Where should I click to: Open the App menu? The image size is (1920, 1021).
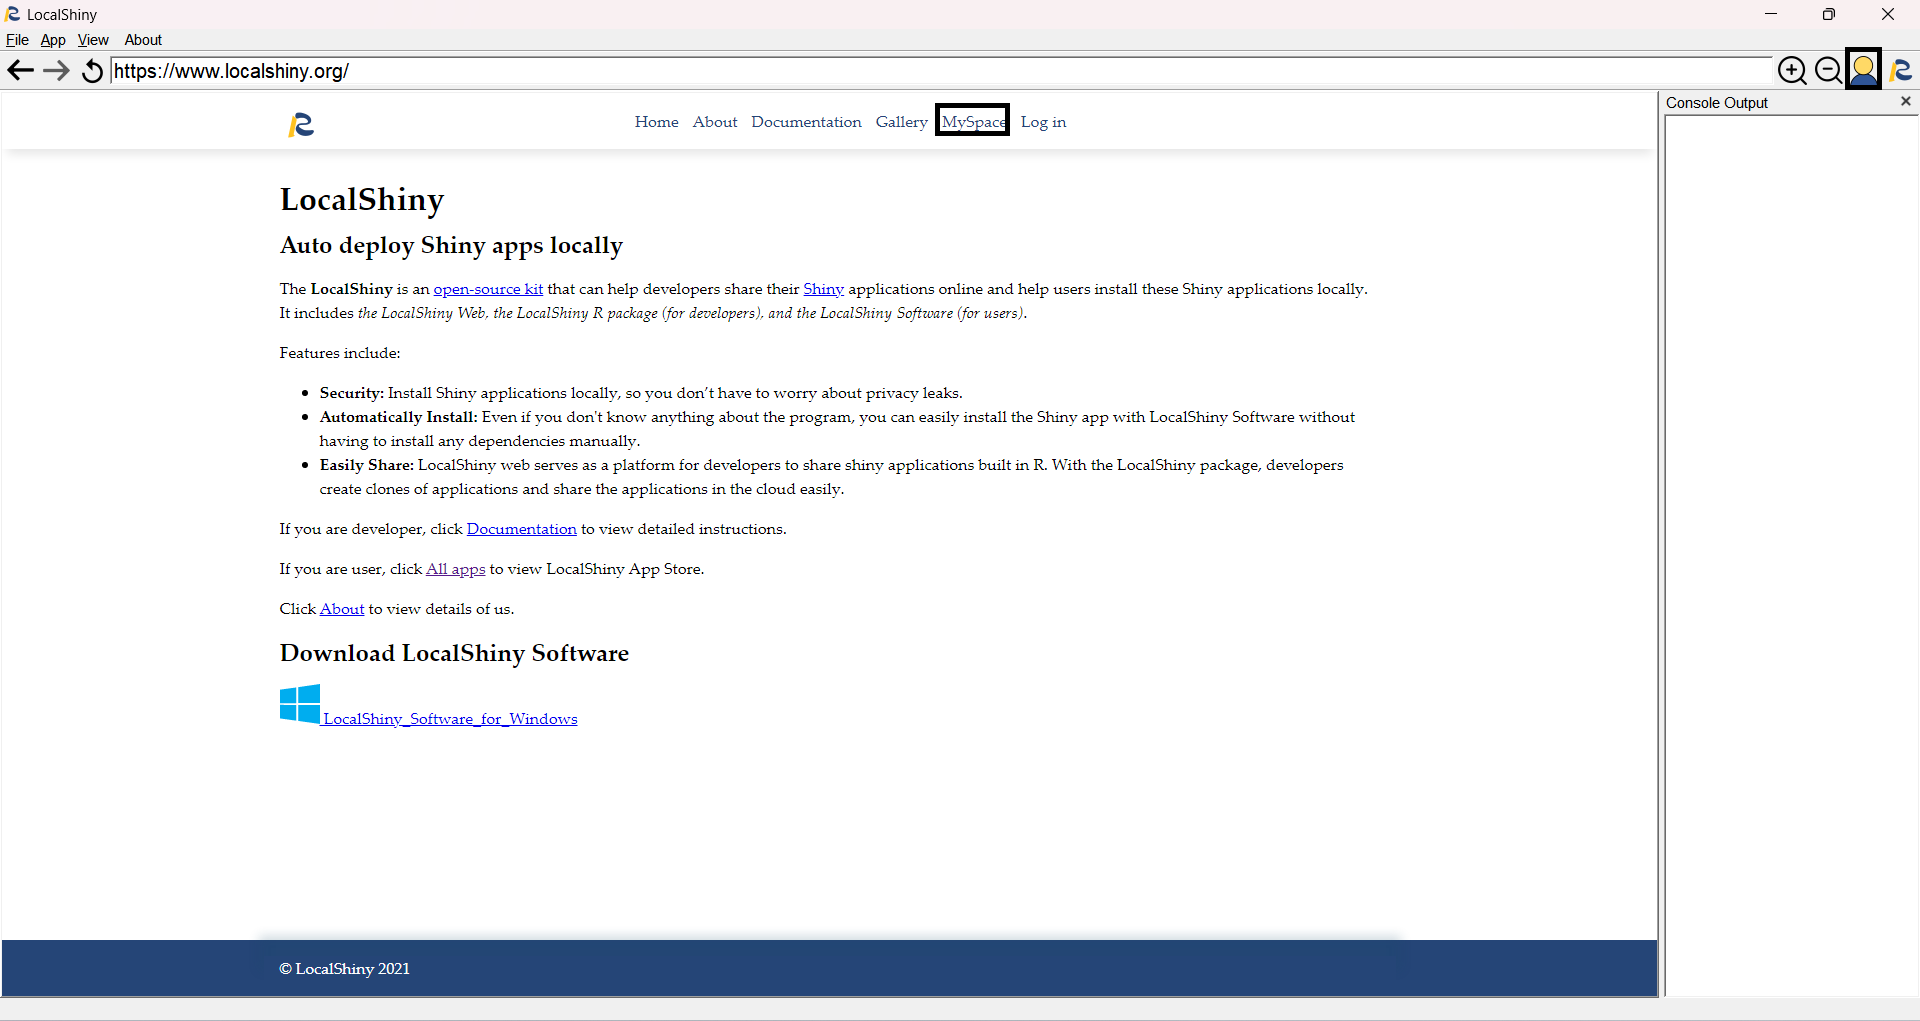click(53, 40)
